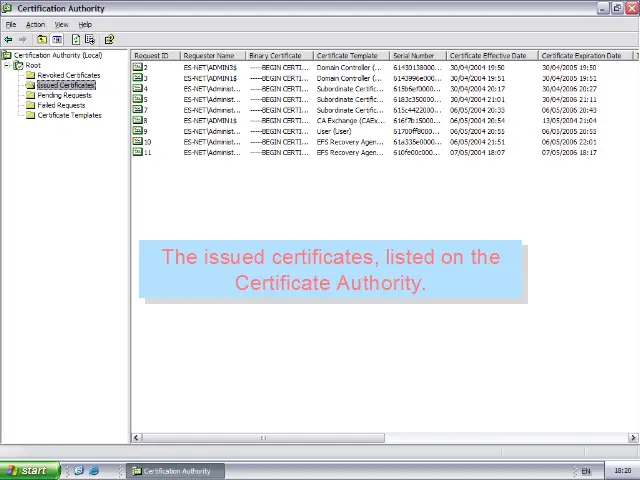Select expiration date 06/05/2006 20:43
The width and height of the screenshot is (640, 480).
click(x=569, y=110)
